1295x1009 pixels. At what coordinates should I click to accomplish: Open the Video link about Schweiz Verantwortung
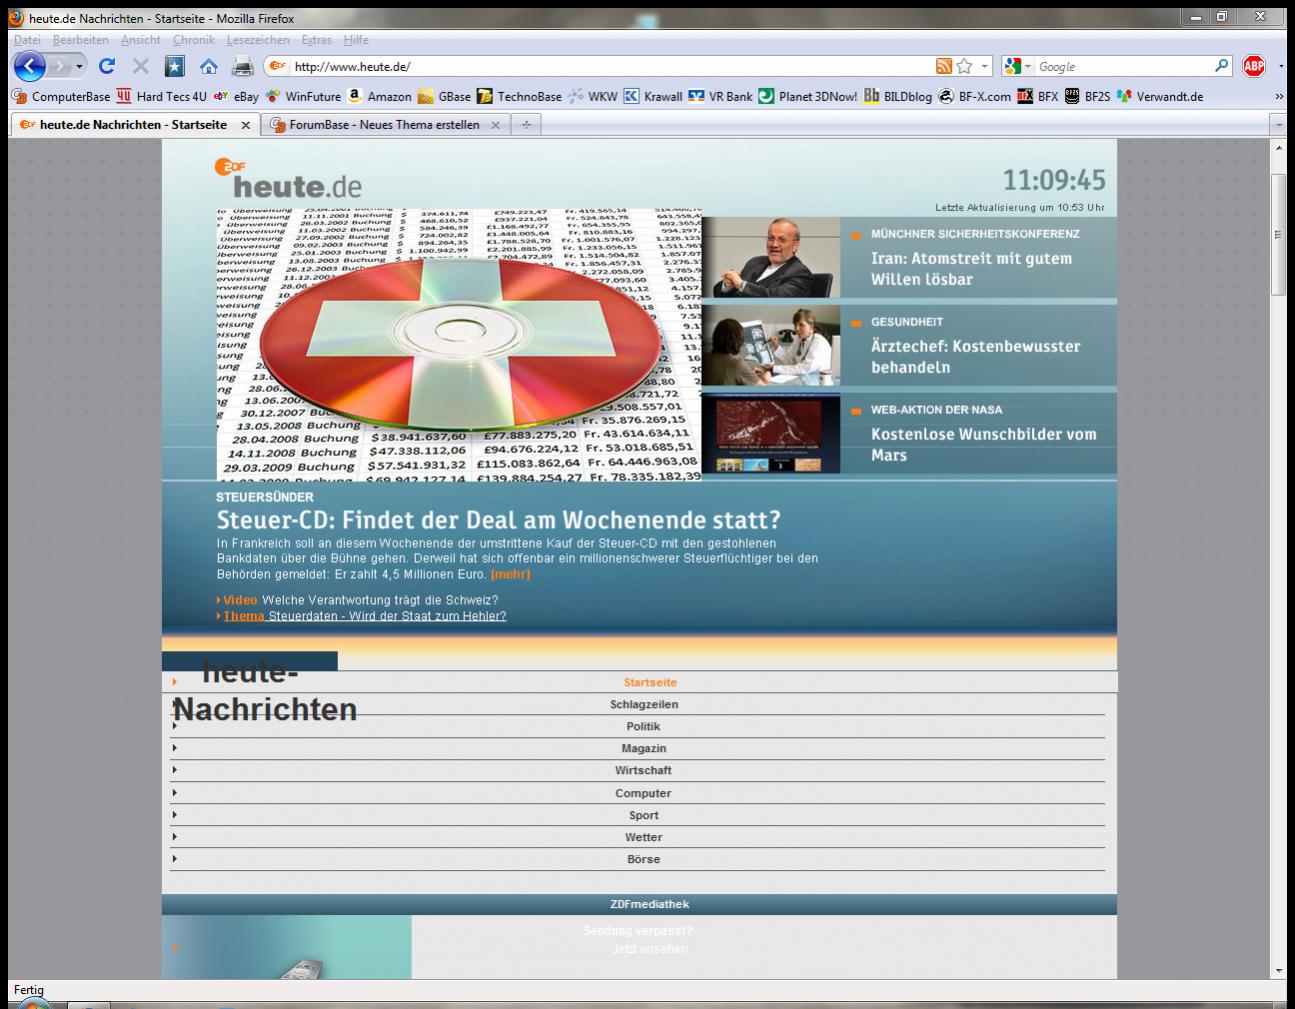(360, 600)
